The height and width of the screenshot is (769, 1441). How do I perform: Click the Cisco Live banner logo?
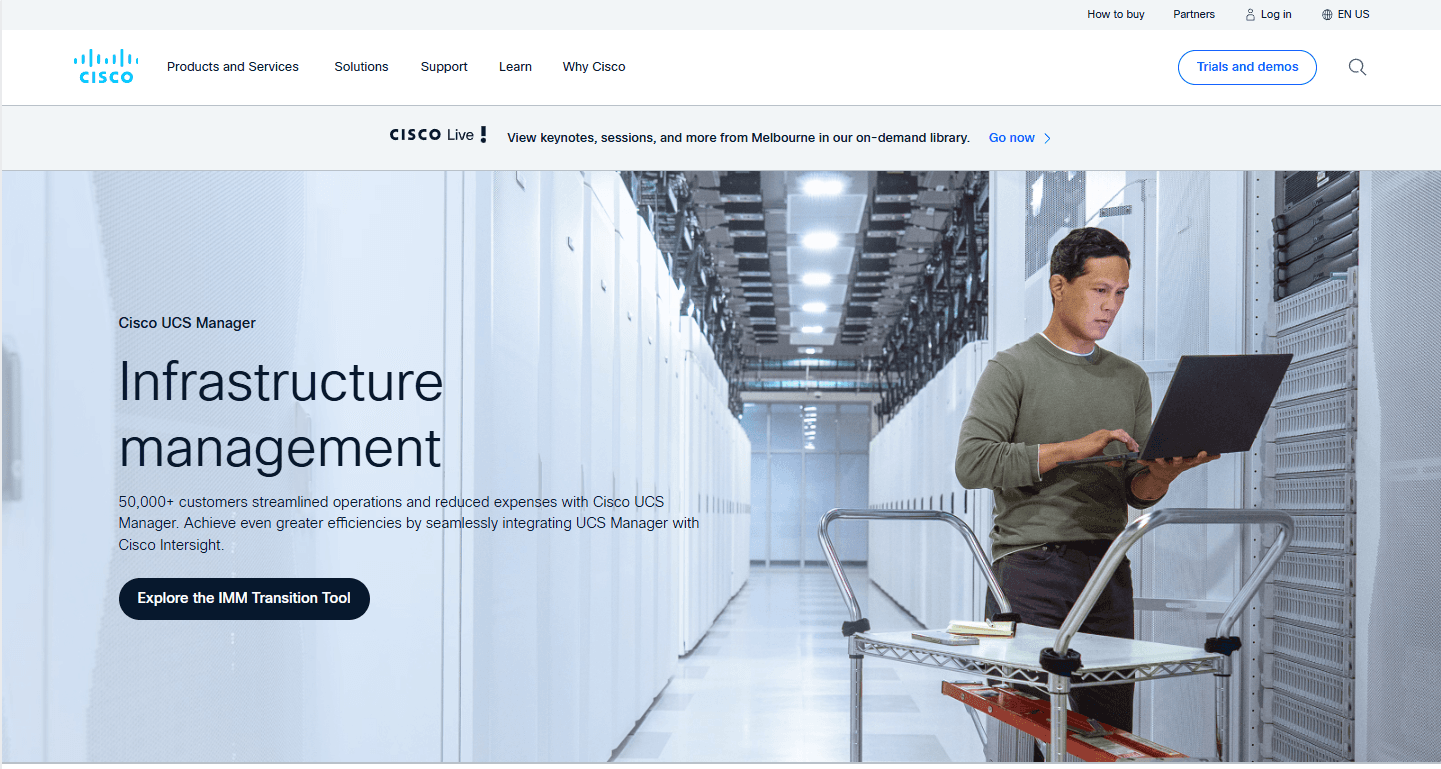click(438, 135)
